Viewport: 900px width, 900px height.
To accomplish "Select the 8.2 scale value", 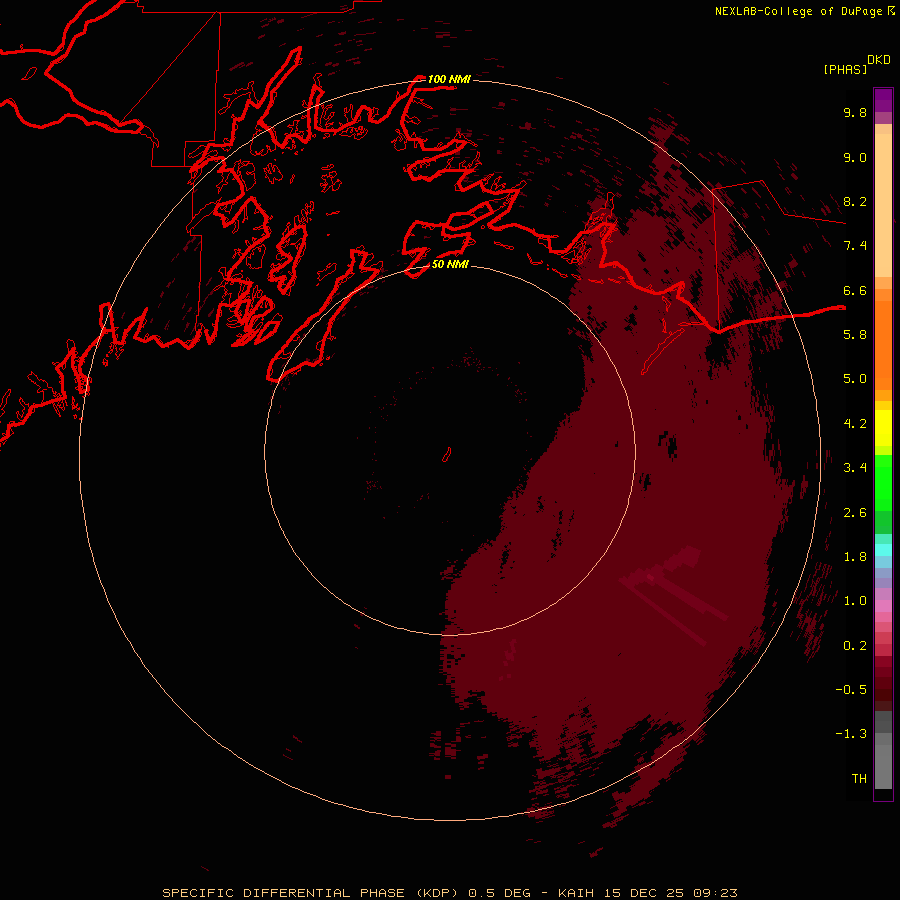I will pyautogui.click(x=855, y=201).
